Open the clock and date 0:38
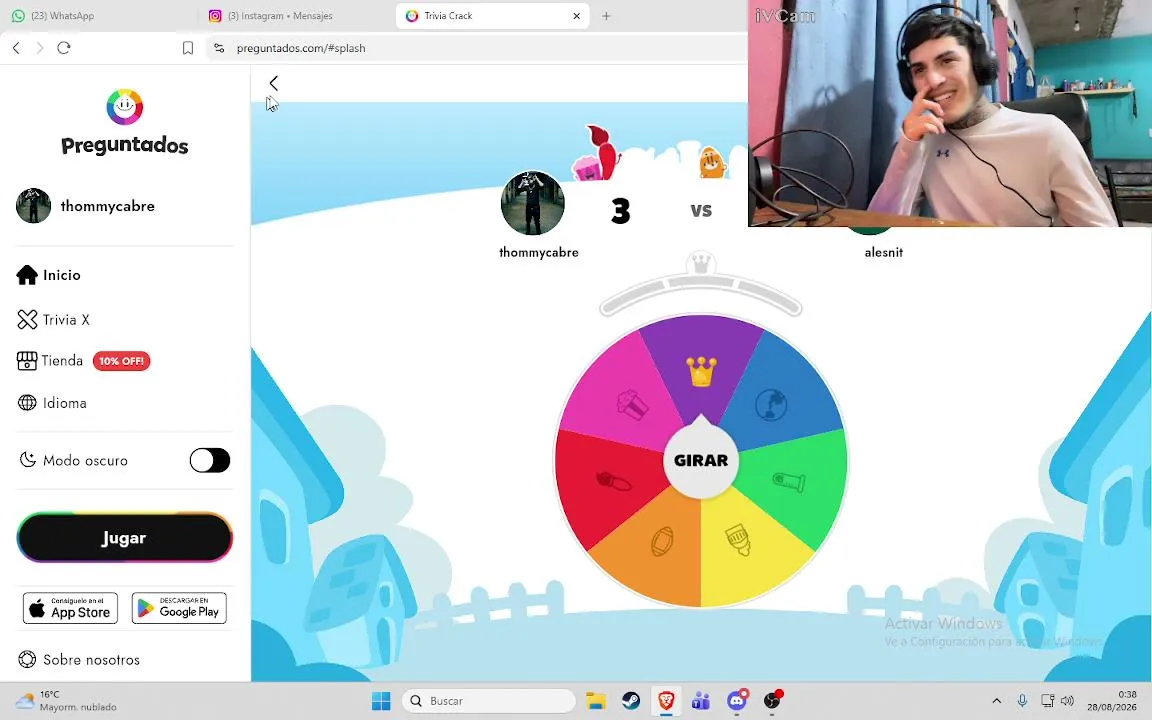The width and height of the screenshot is (1152, 720). [x=1112, y=701]
